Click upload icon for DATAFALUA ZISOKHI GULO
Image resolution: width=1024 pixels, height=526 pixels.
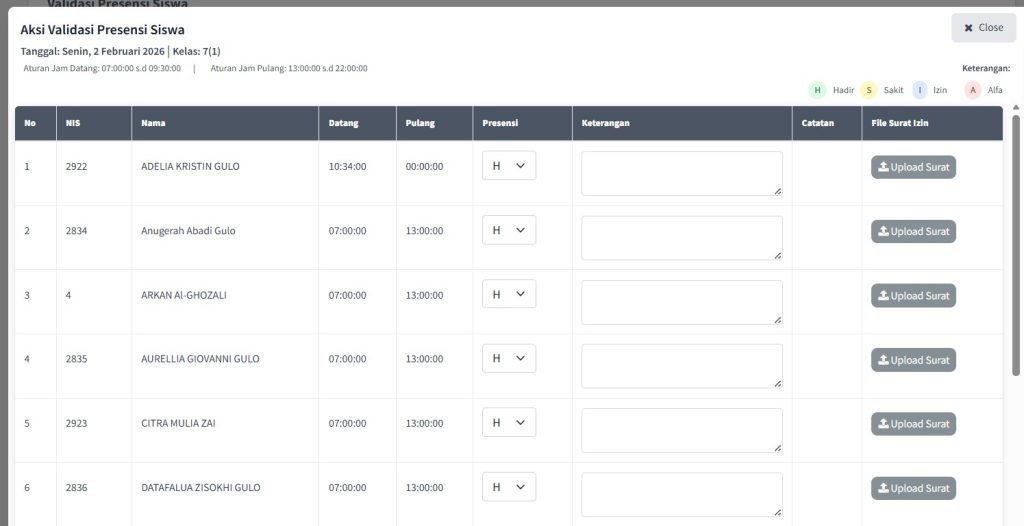click(x=884, y=488)
